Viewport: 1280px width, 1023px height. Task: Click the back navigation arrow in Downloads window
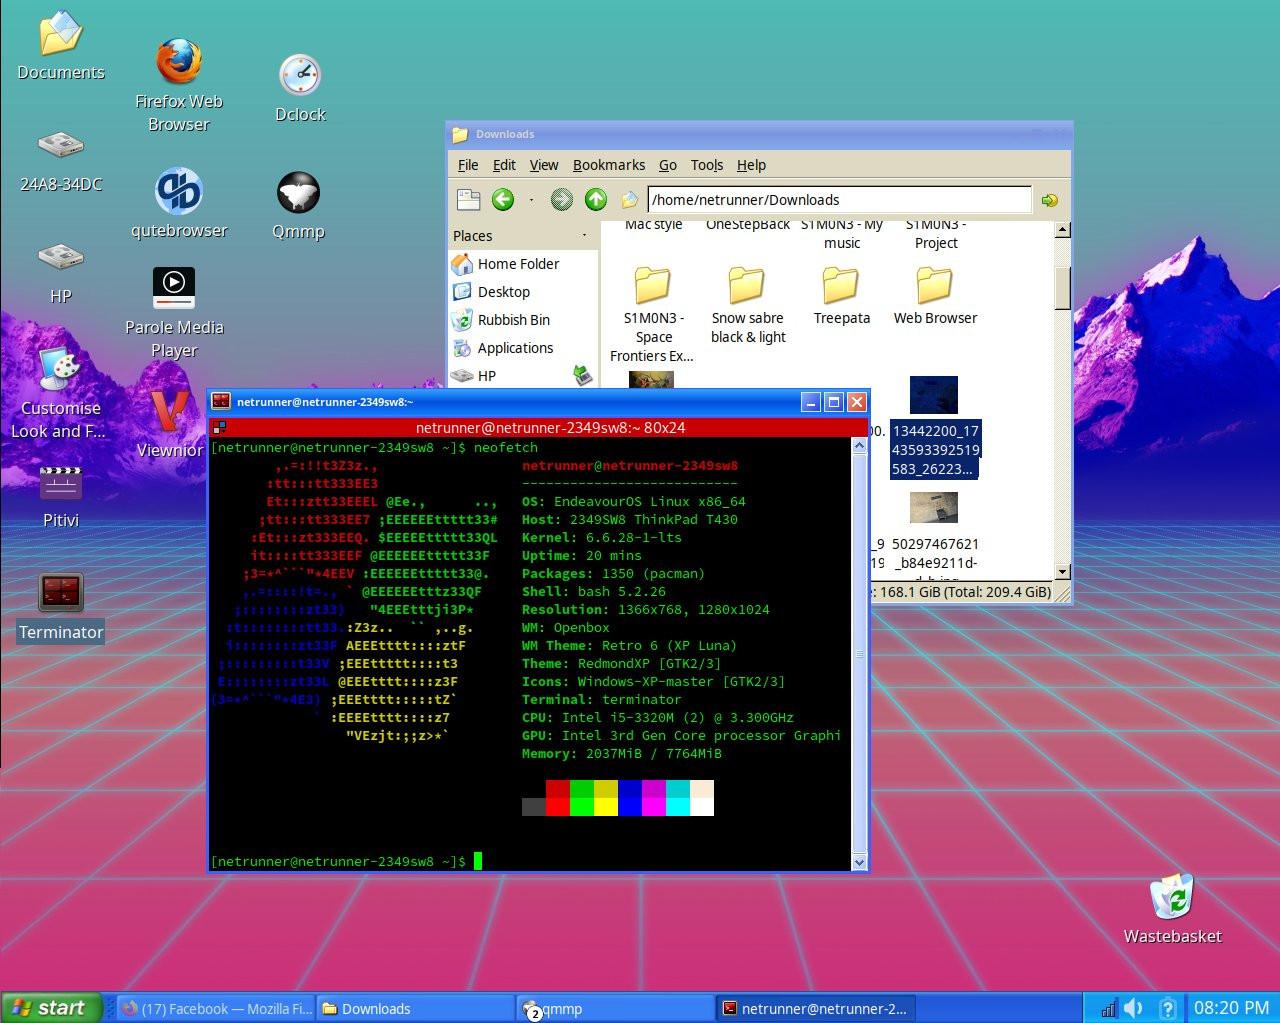503,199
